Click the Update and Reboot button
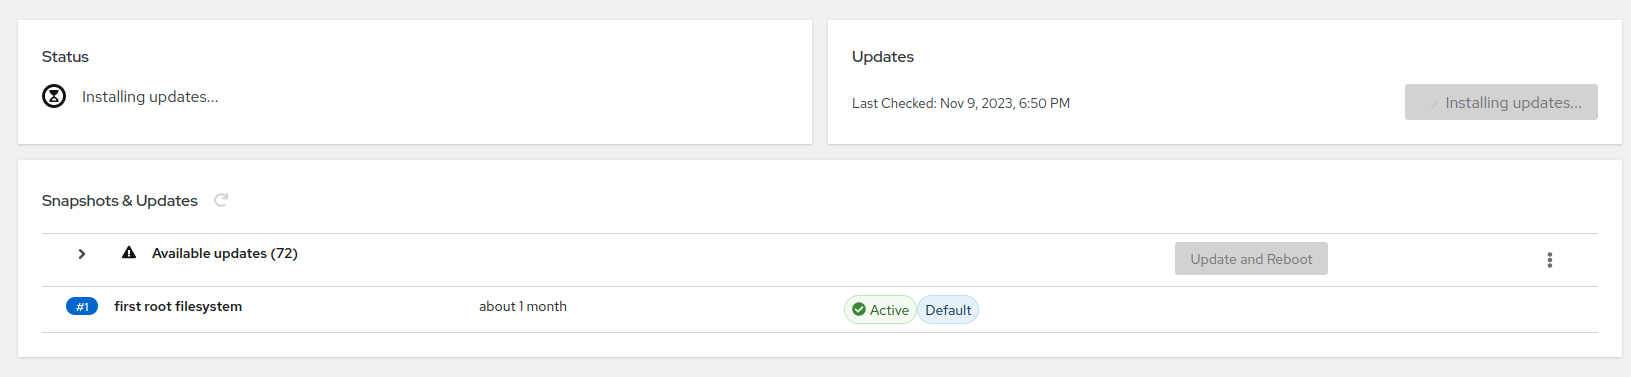This screenshot has width=1631, height=377. tap(1251, 259)
